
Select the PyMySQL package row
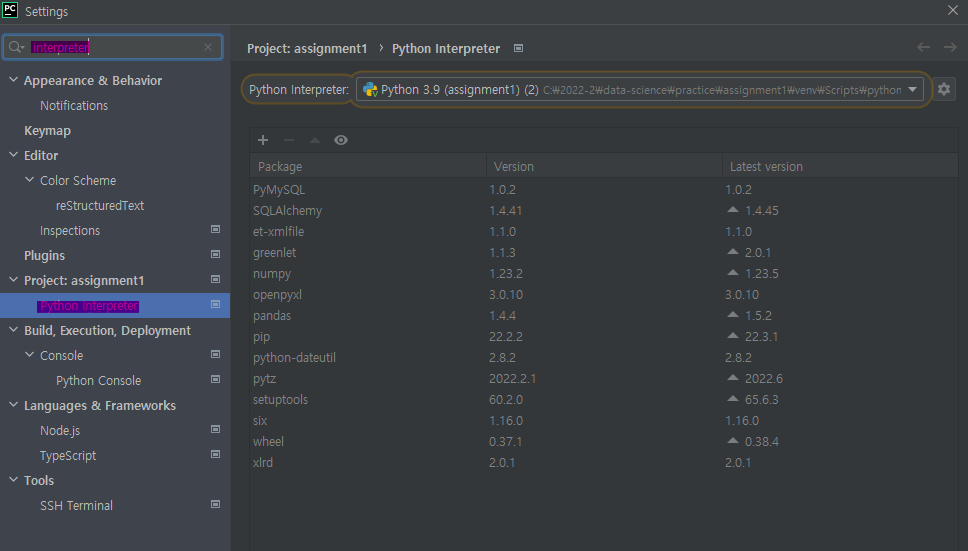point(604,189)
